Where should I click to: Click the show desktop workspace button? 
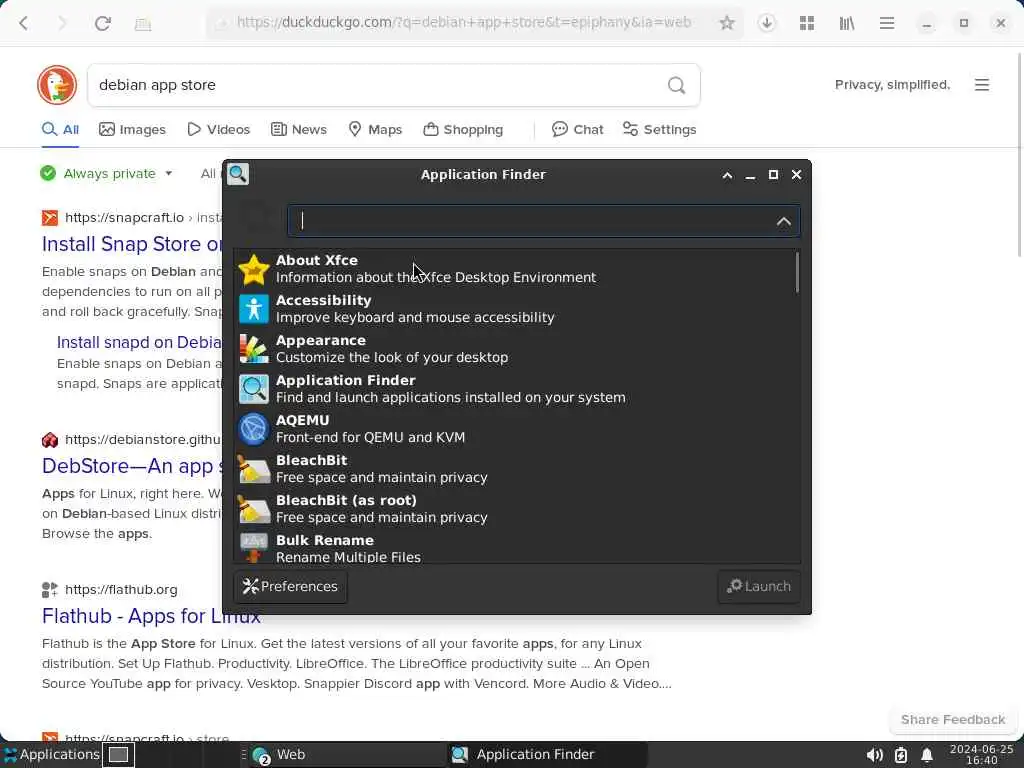118,755
